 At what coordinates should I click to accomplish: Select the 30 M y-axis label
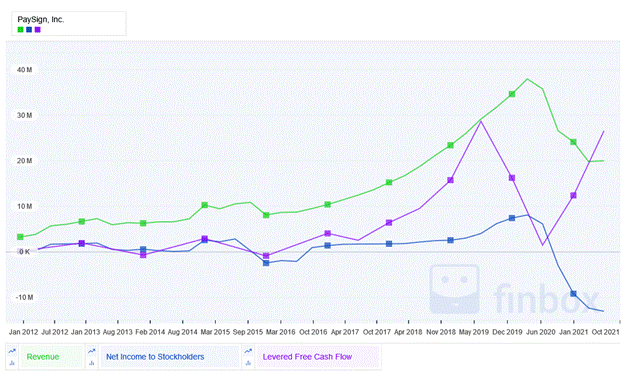click(25, 115)
